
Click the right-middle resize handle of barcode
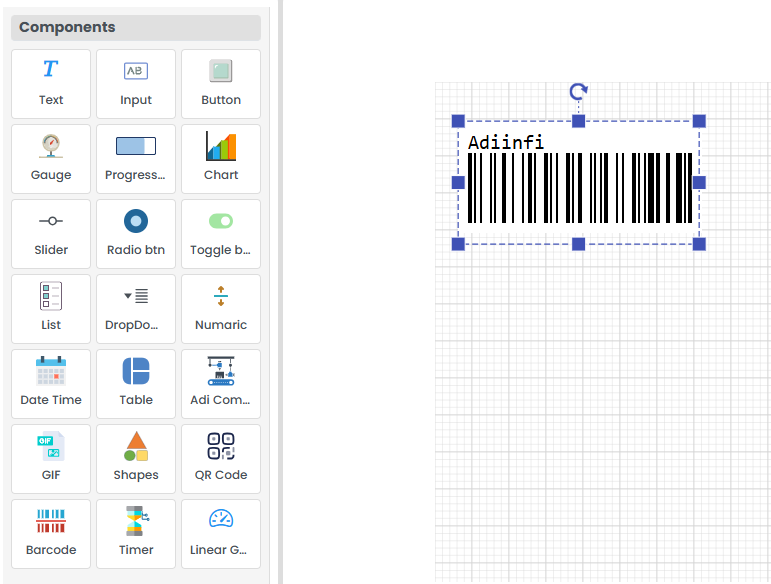tap(699, 182)
